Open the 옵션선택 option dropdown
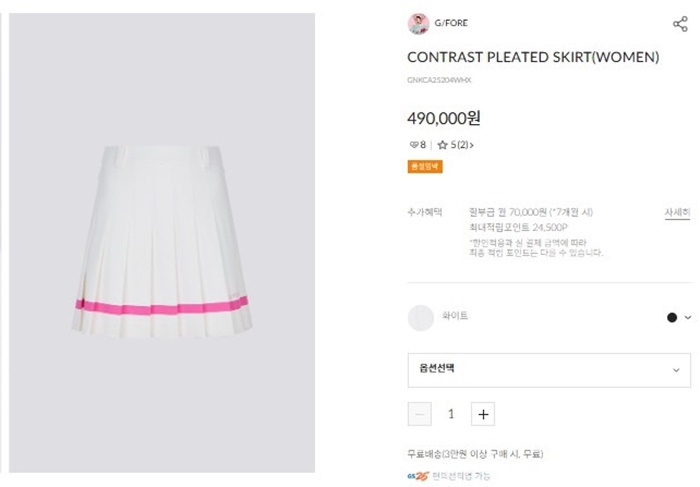The image size is (700, 487). coord(549,370)
